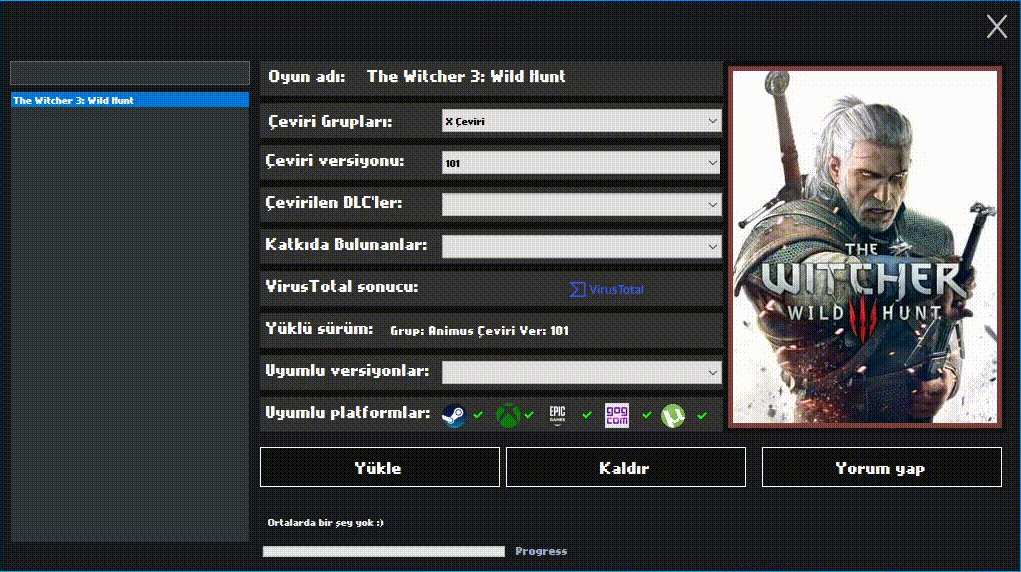This screenshot has height=572, width=1021.
Task: Click the uTorrent platform icon
Action: [x=673, y=416]
